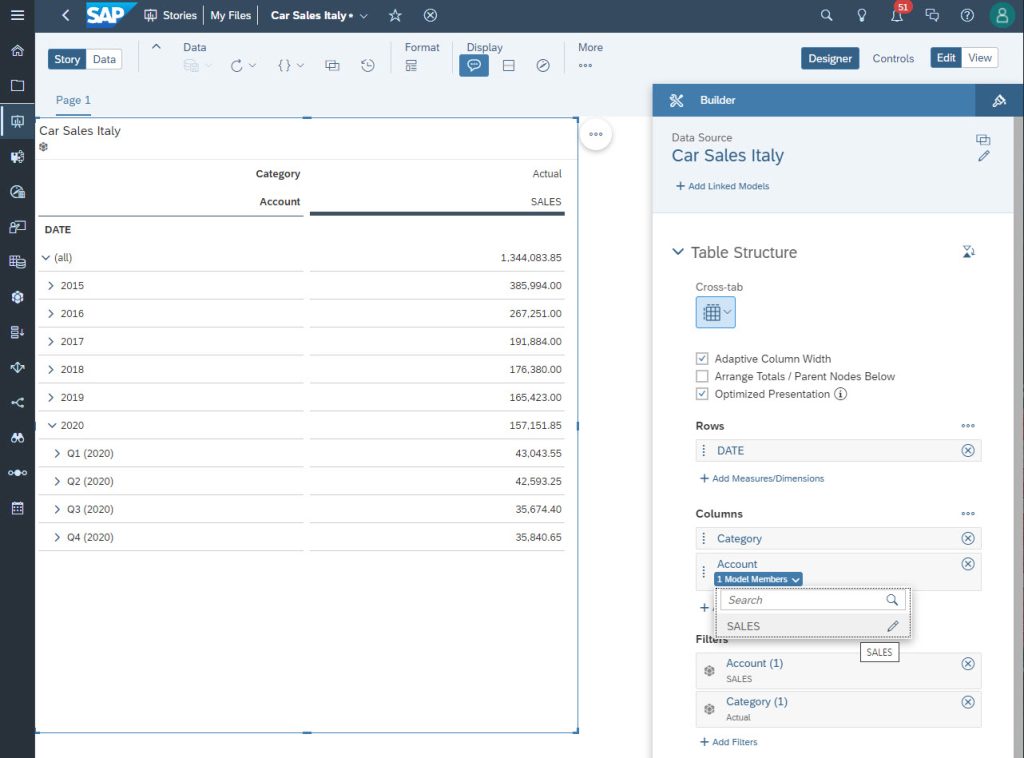Click Add Measures/Dimensions under Rows
Screen dimensions: 1024x758
coord(761,479)
